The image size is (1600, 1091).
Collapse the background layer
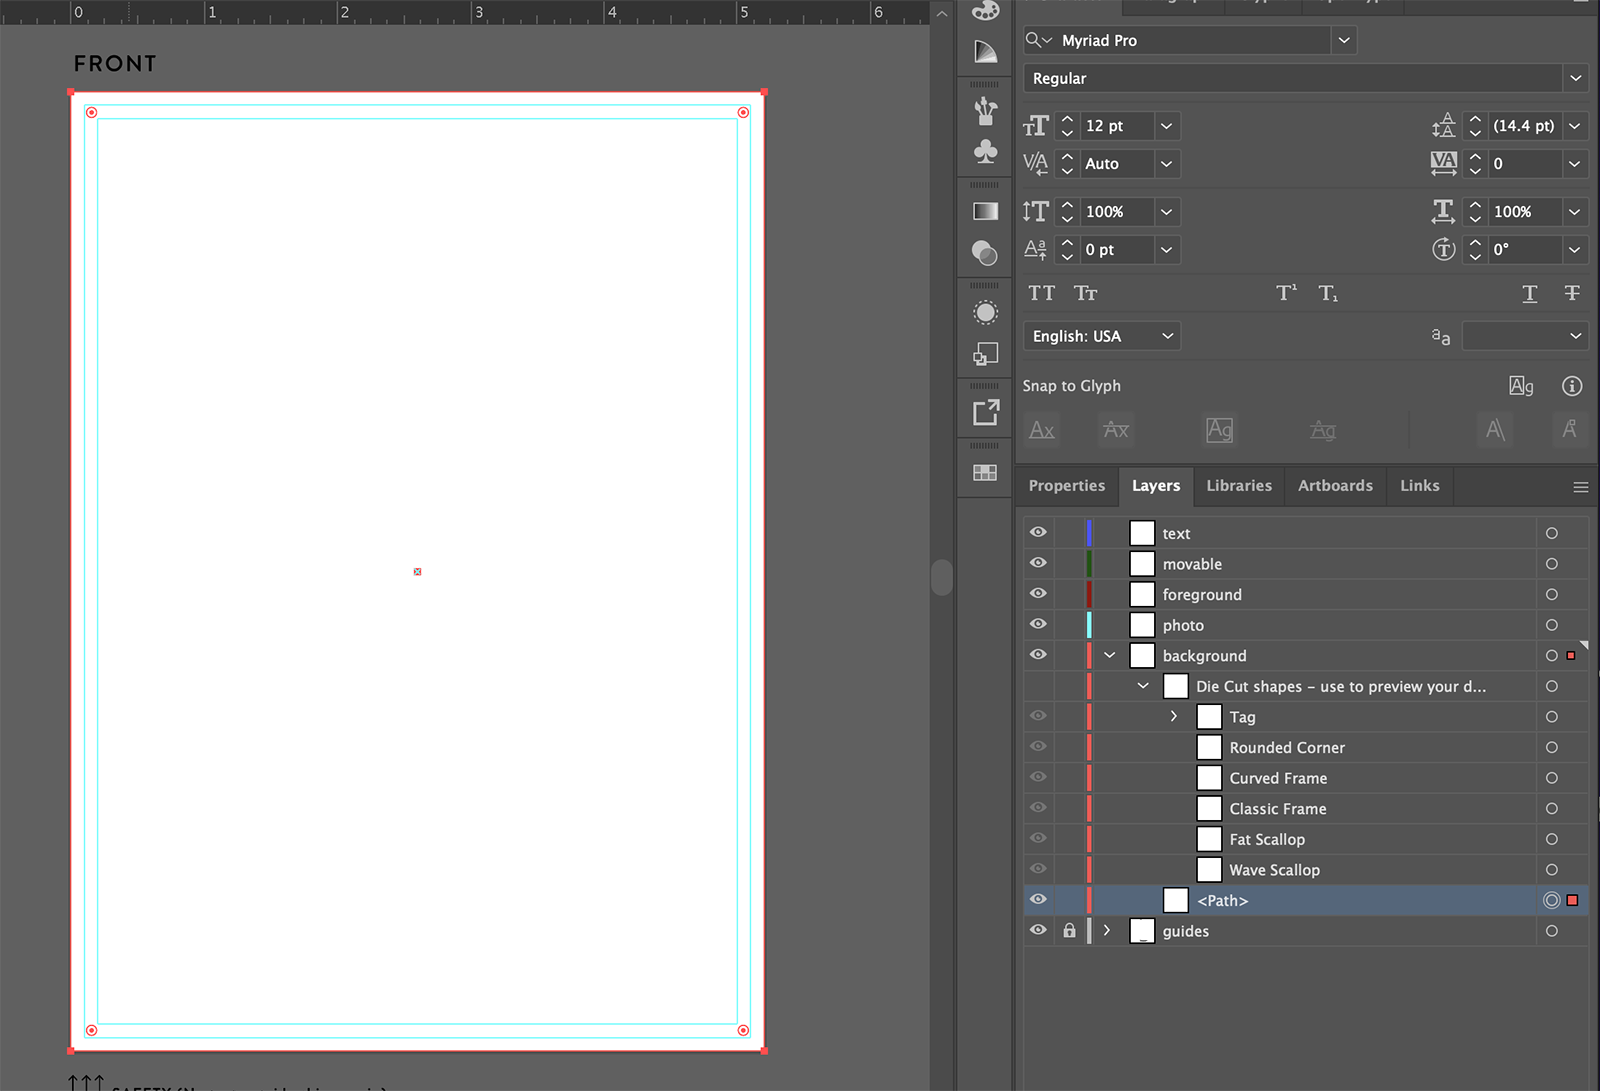point(1110,656)
